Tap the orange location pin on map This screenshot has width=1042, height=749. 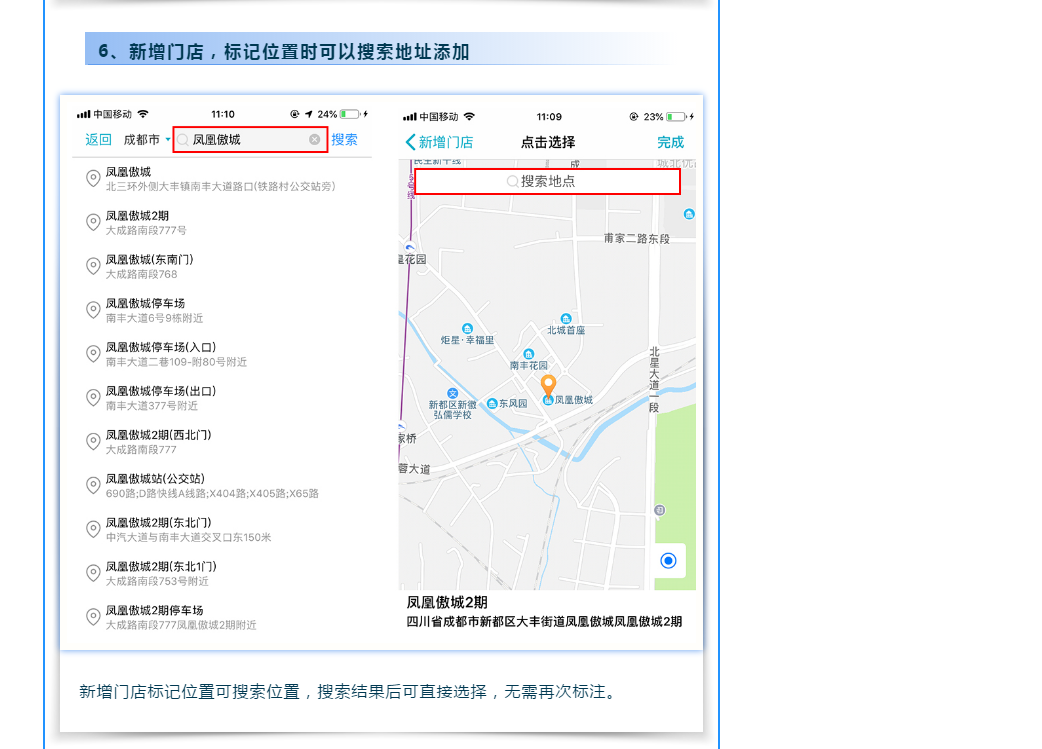tap(548, 385)
